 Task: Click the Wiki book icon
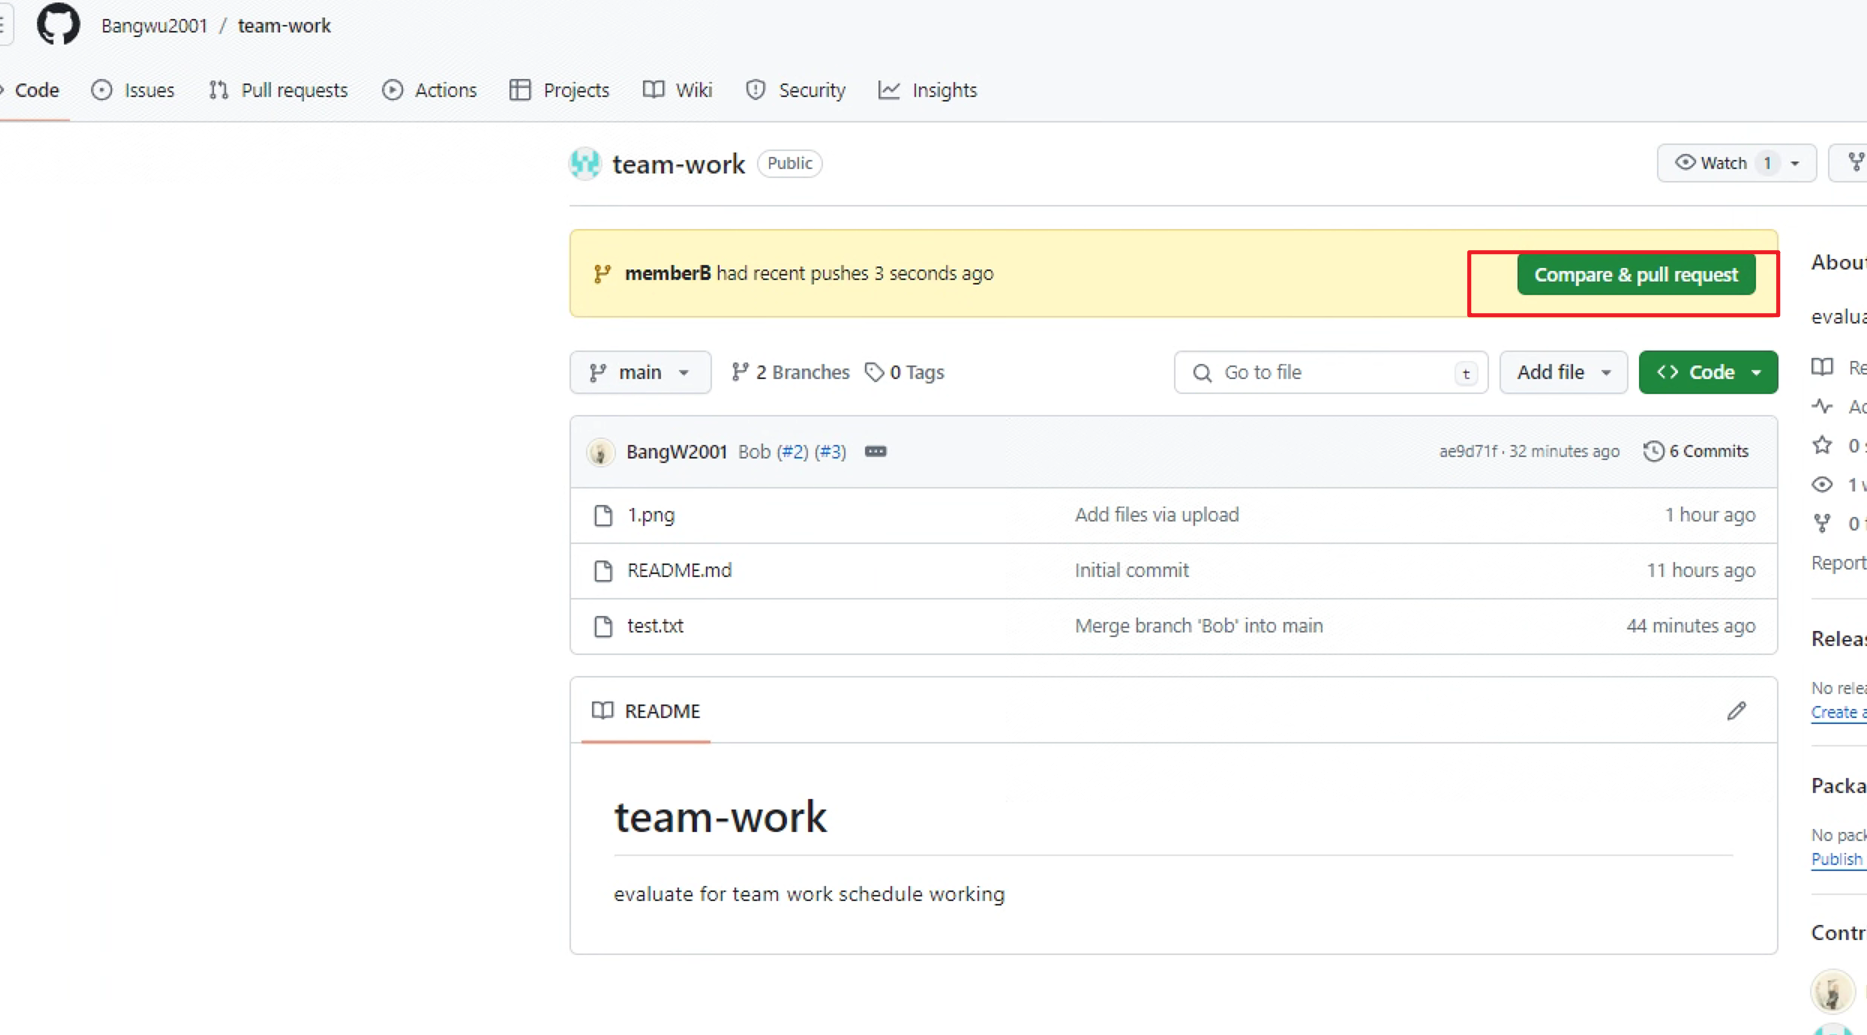coord(653,90)
